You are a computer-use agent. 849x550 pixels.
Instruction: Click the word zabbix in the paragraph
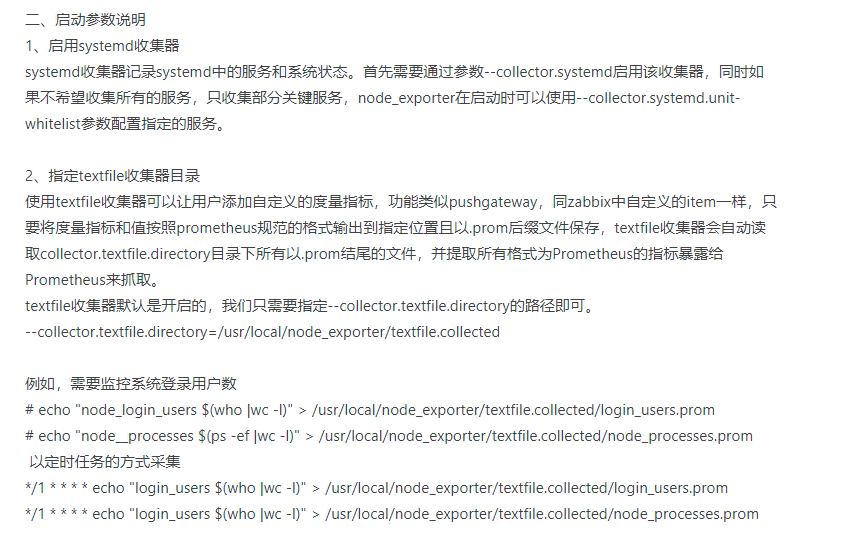click(589, 202)
